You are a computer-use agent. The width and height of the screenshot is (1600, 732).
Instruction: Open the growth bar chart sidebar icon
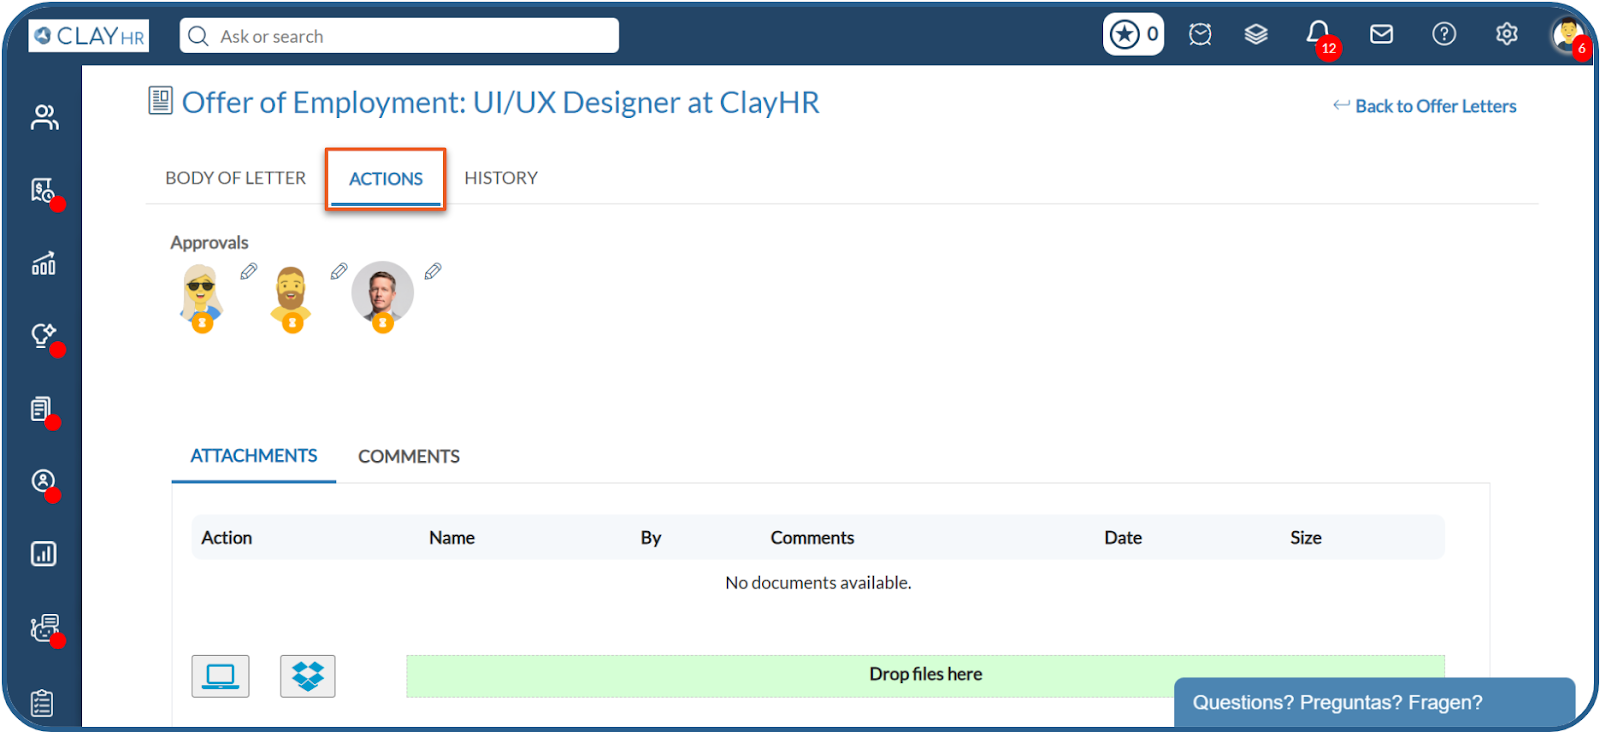[44, 263]
